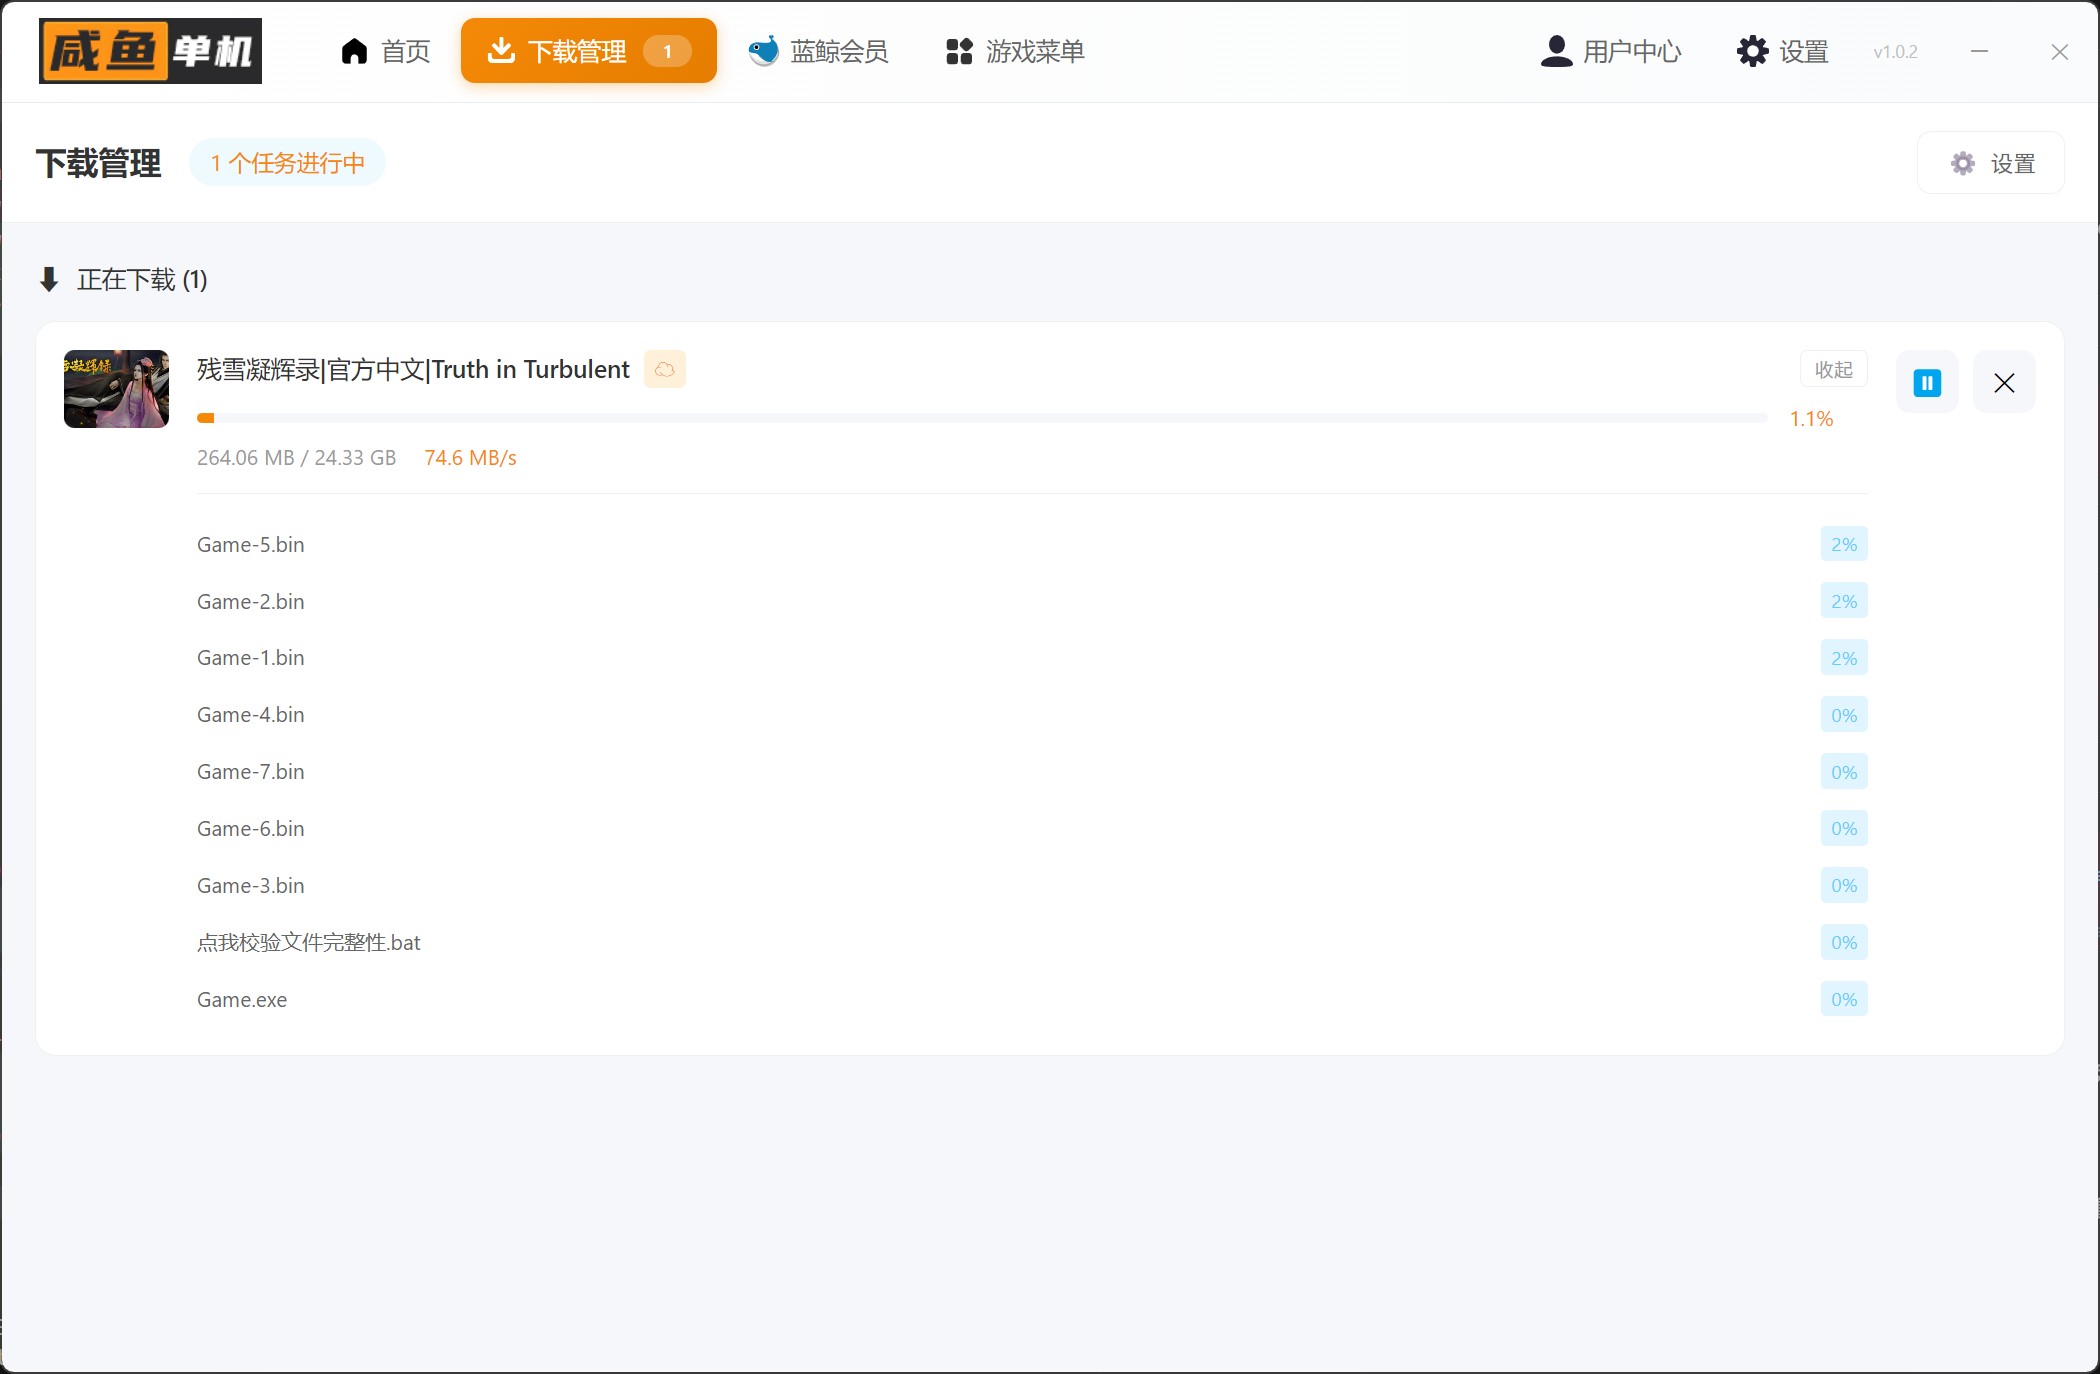Minimize the application window

[1979, 51]
